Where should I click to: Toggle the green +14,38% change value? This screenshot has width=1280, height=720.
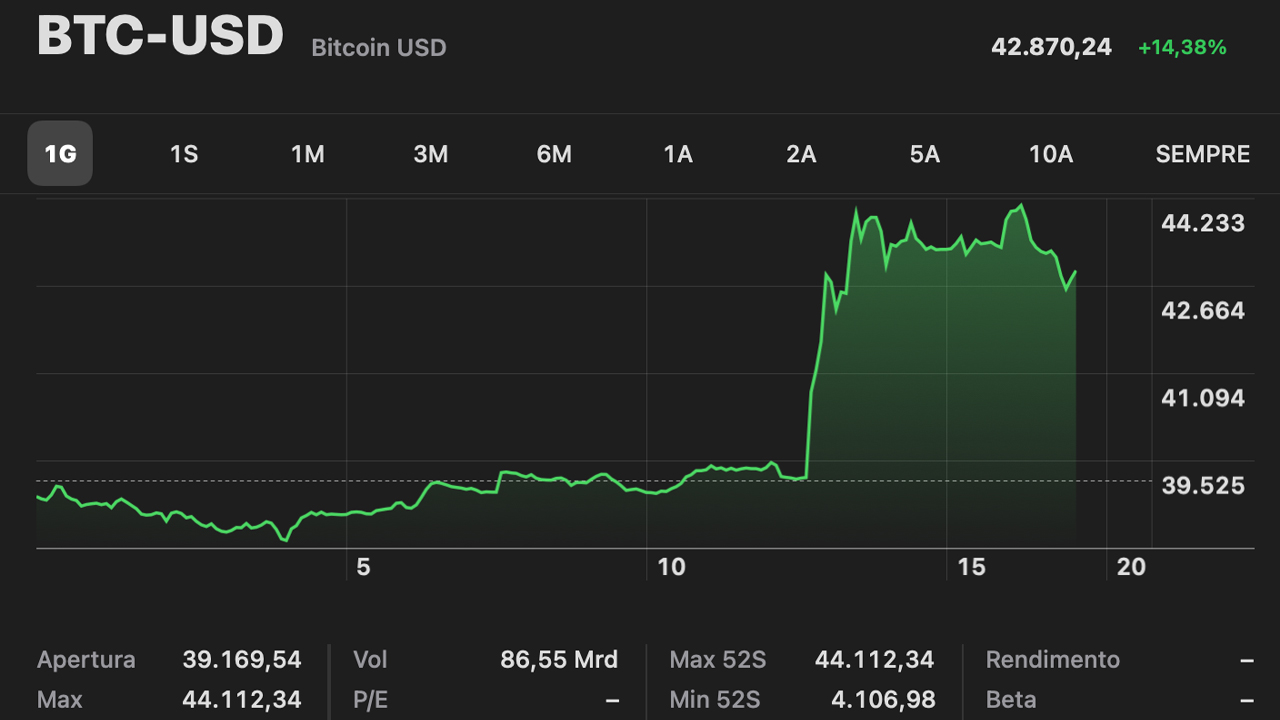pyautogui.click(x=1182, y=47)
